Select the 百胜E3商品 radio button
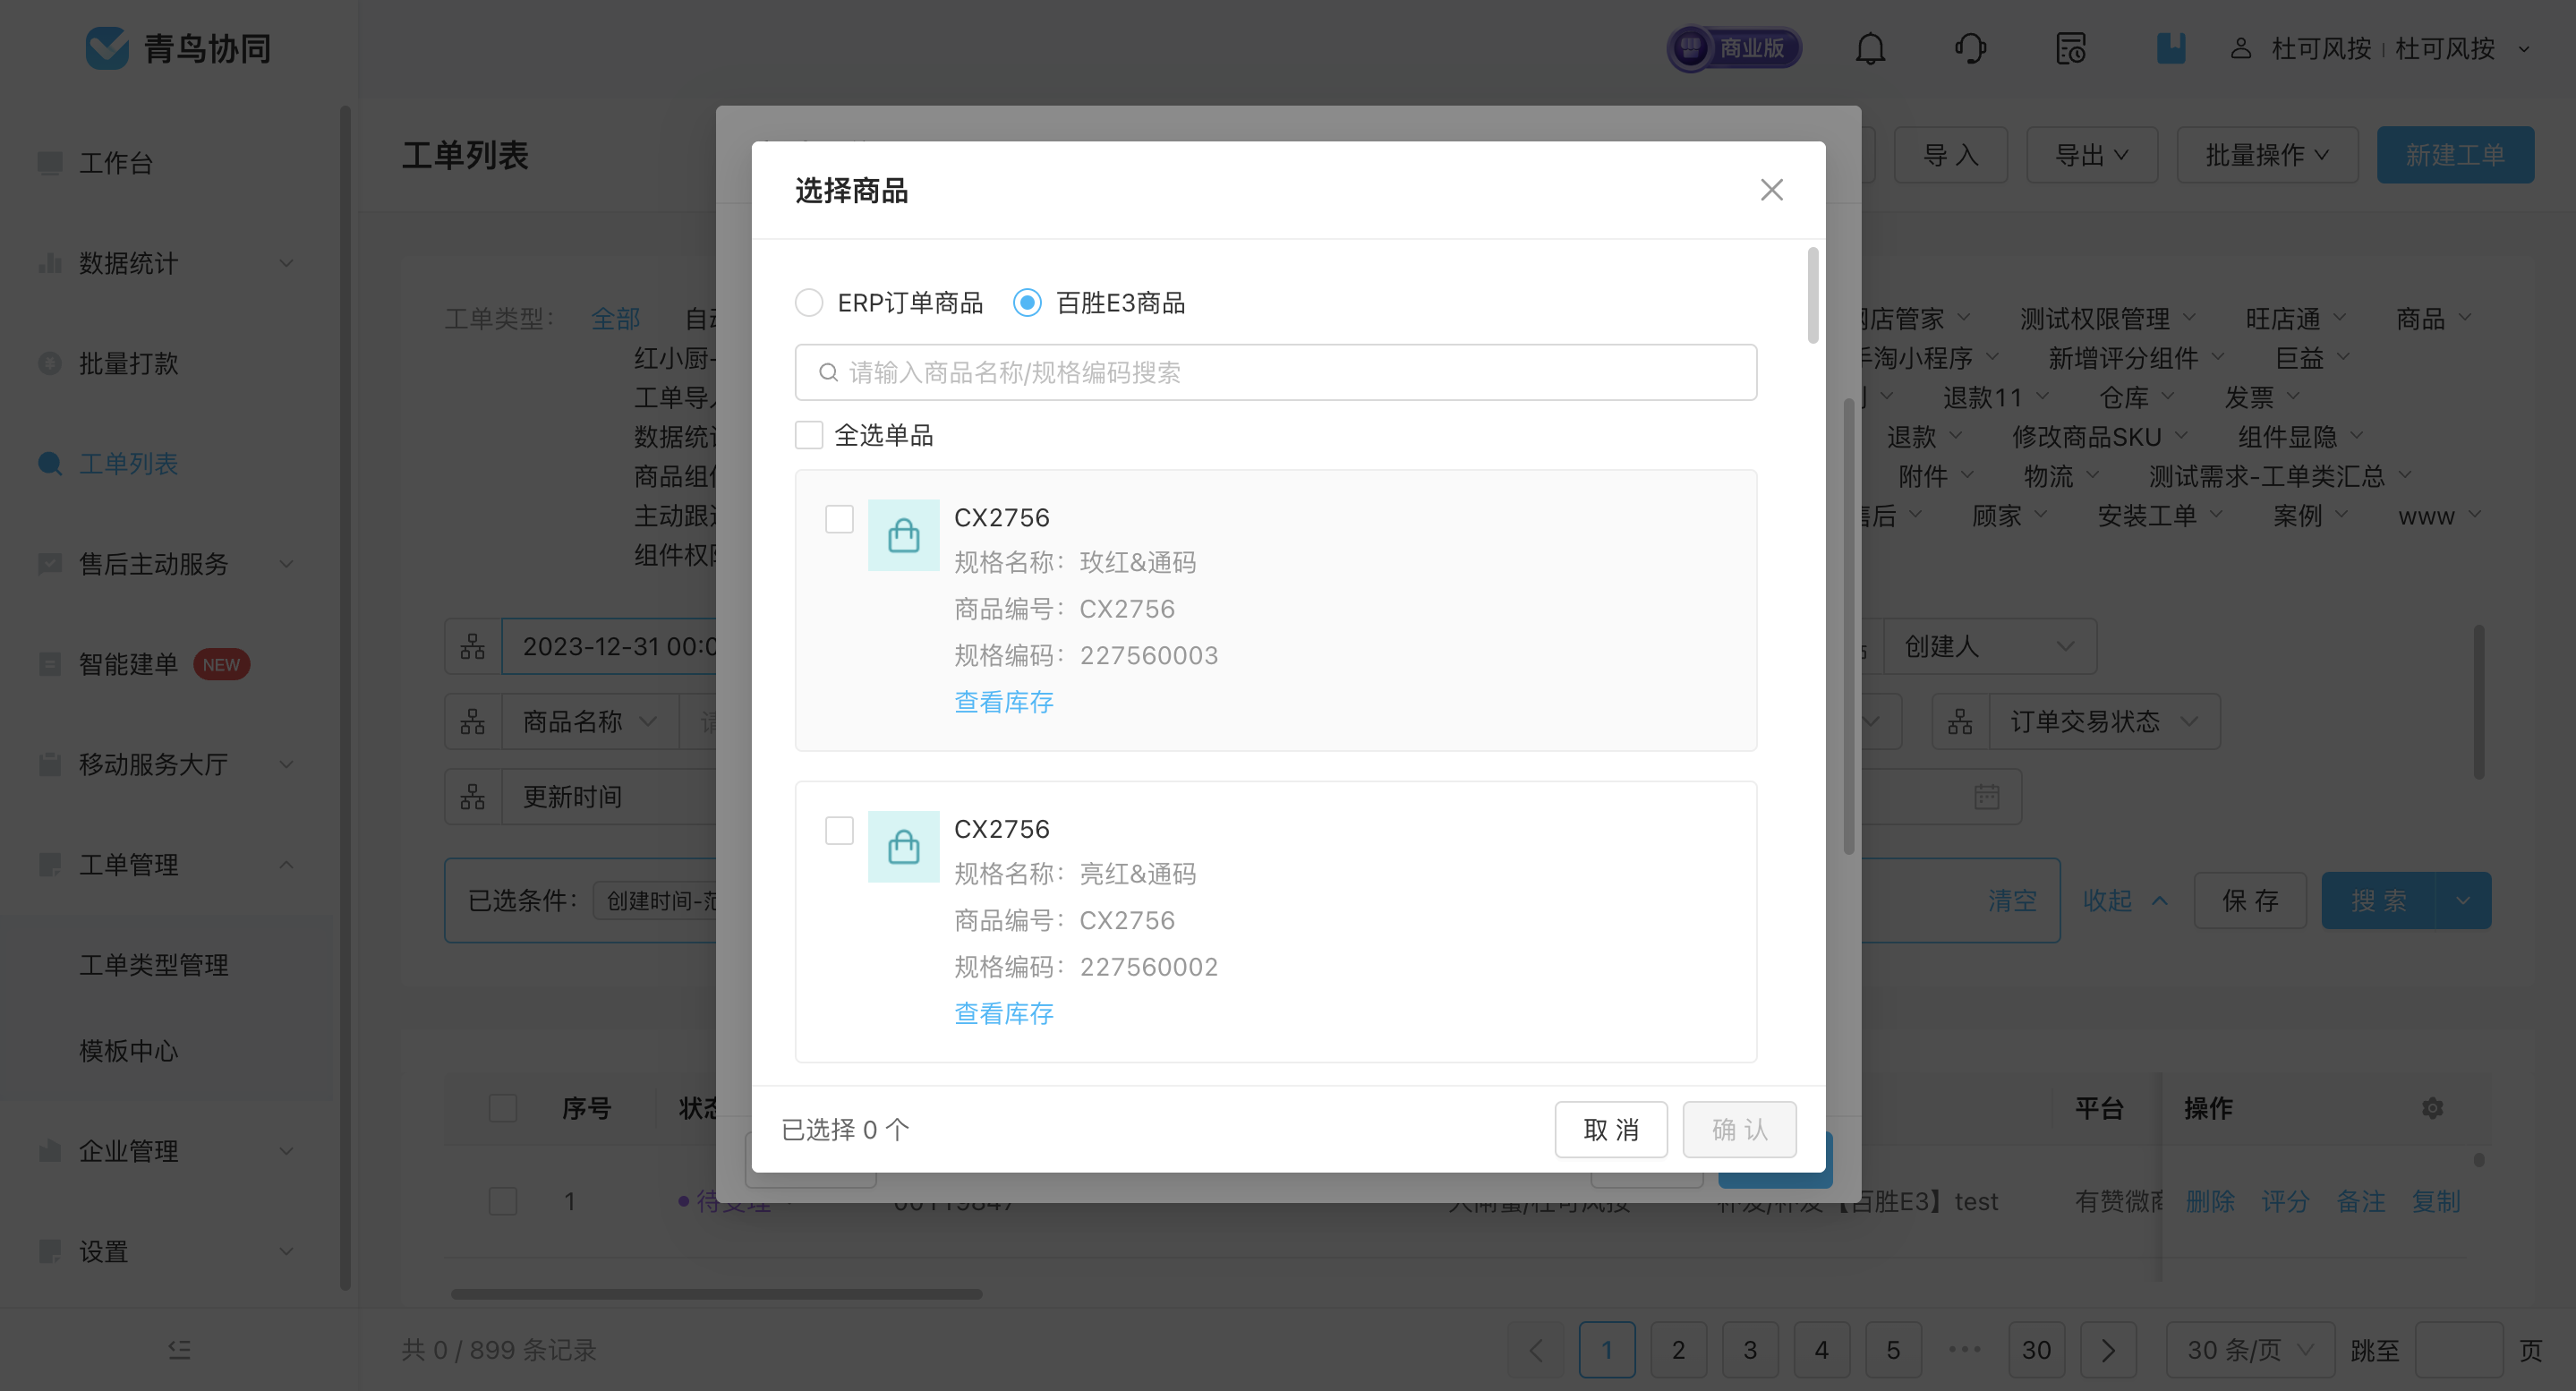2576x1391 pixels. coord(1027,302)
